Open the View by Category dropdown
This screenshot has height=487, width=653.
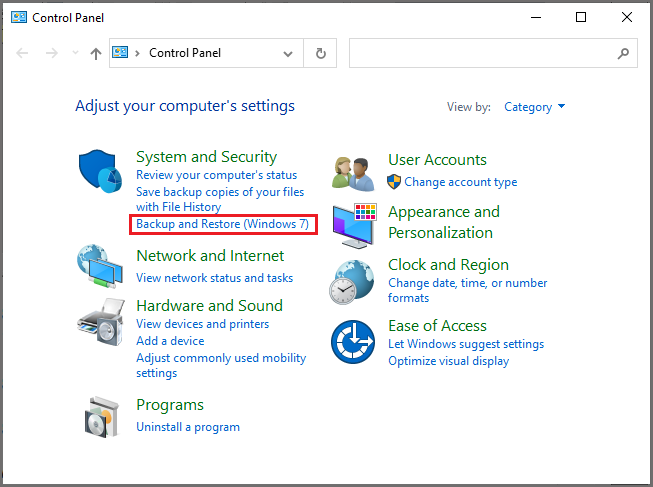534,107
